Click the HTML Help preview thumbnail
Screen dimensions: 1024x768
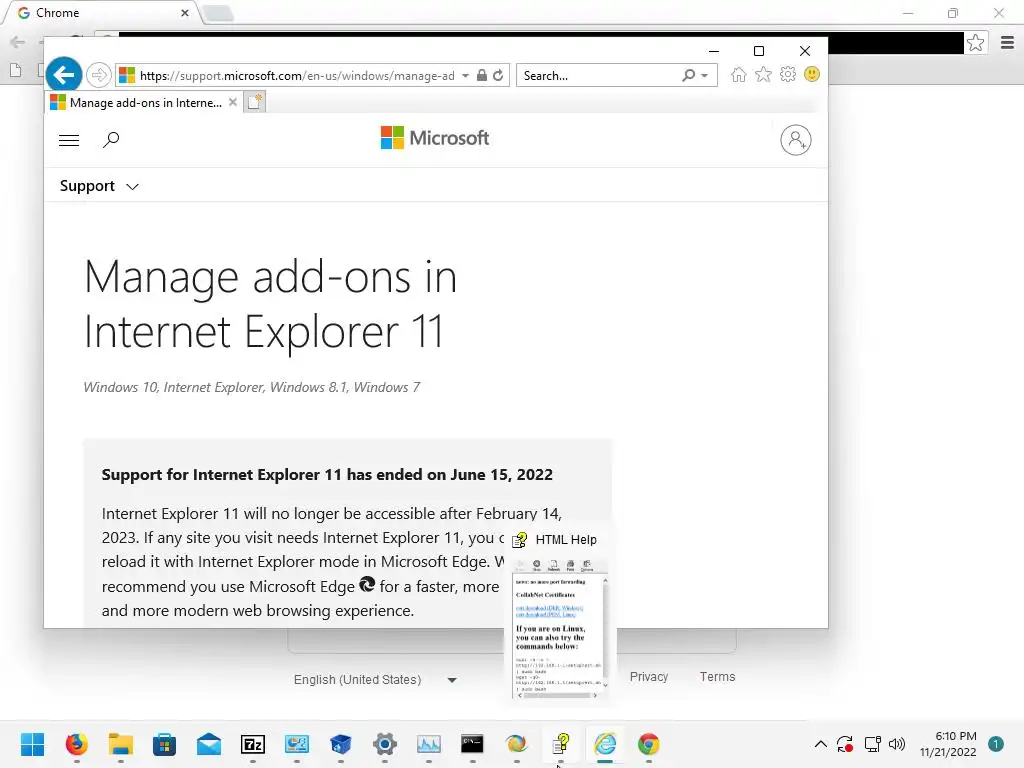click(560, 629)
